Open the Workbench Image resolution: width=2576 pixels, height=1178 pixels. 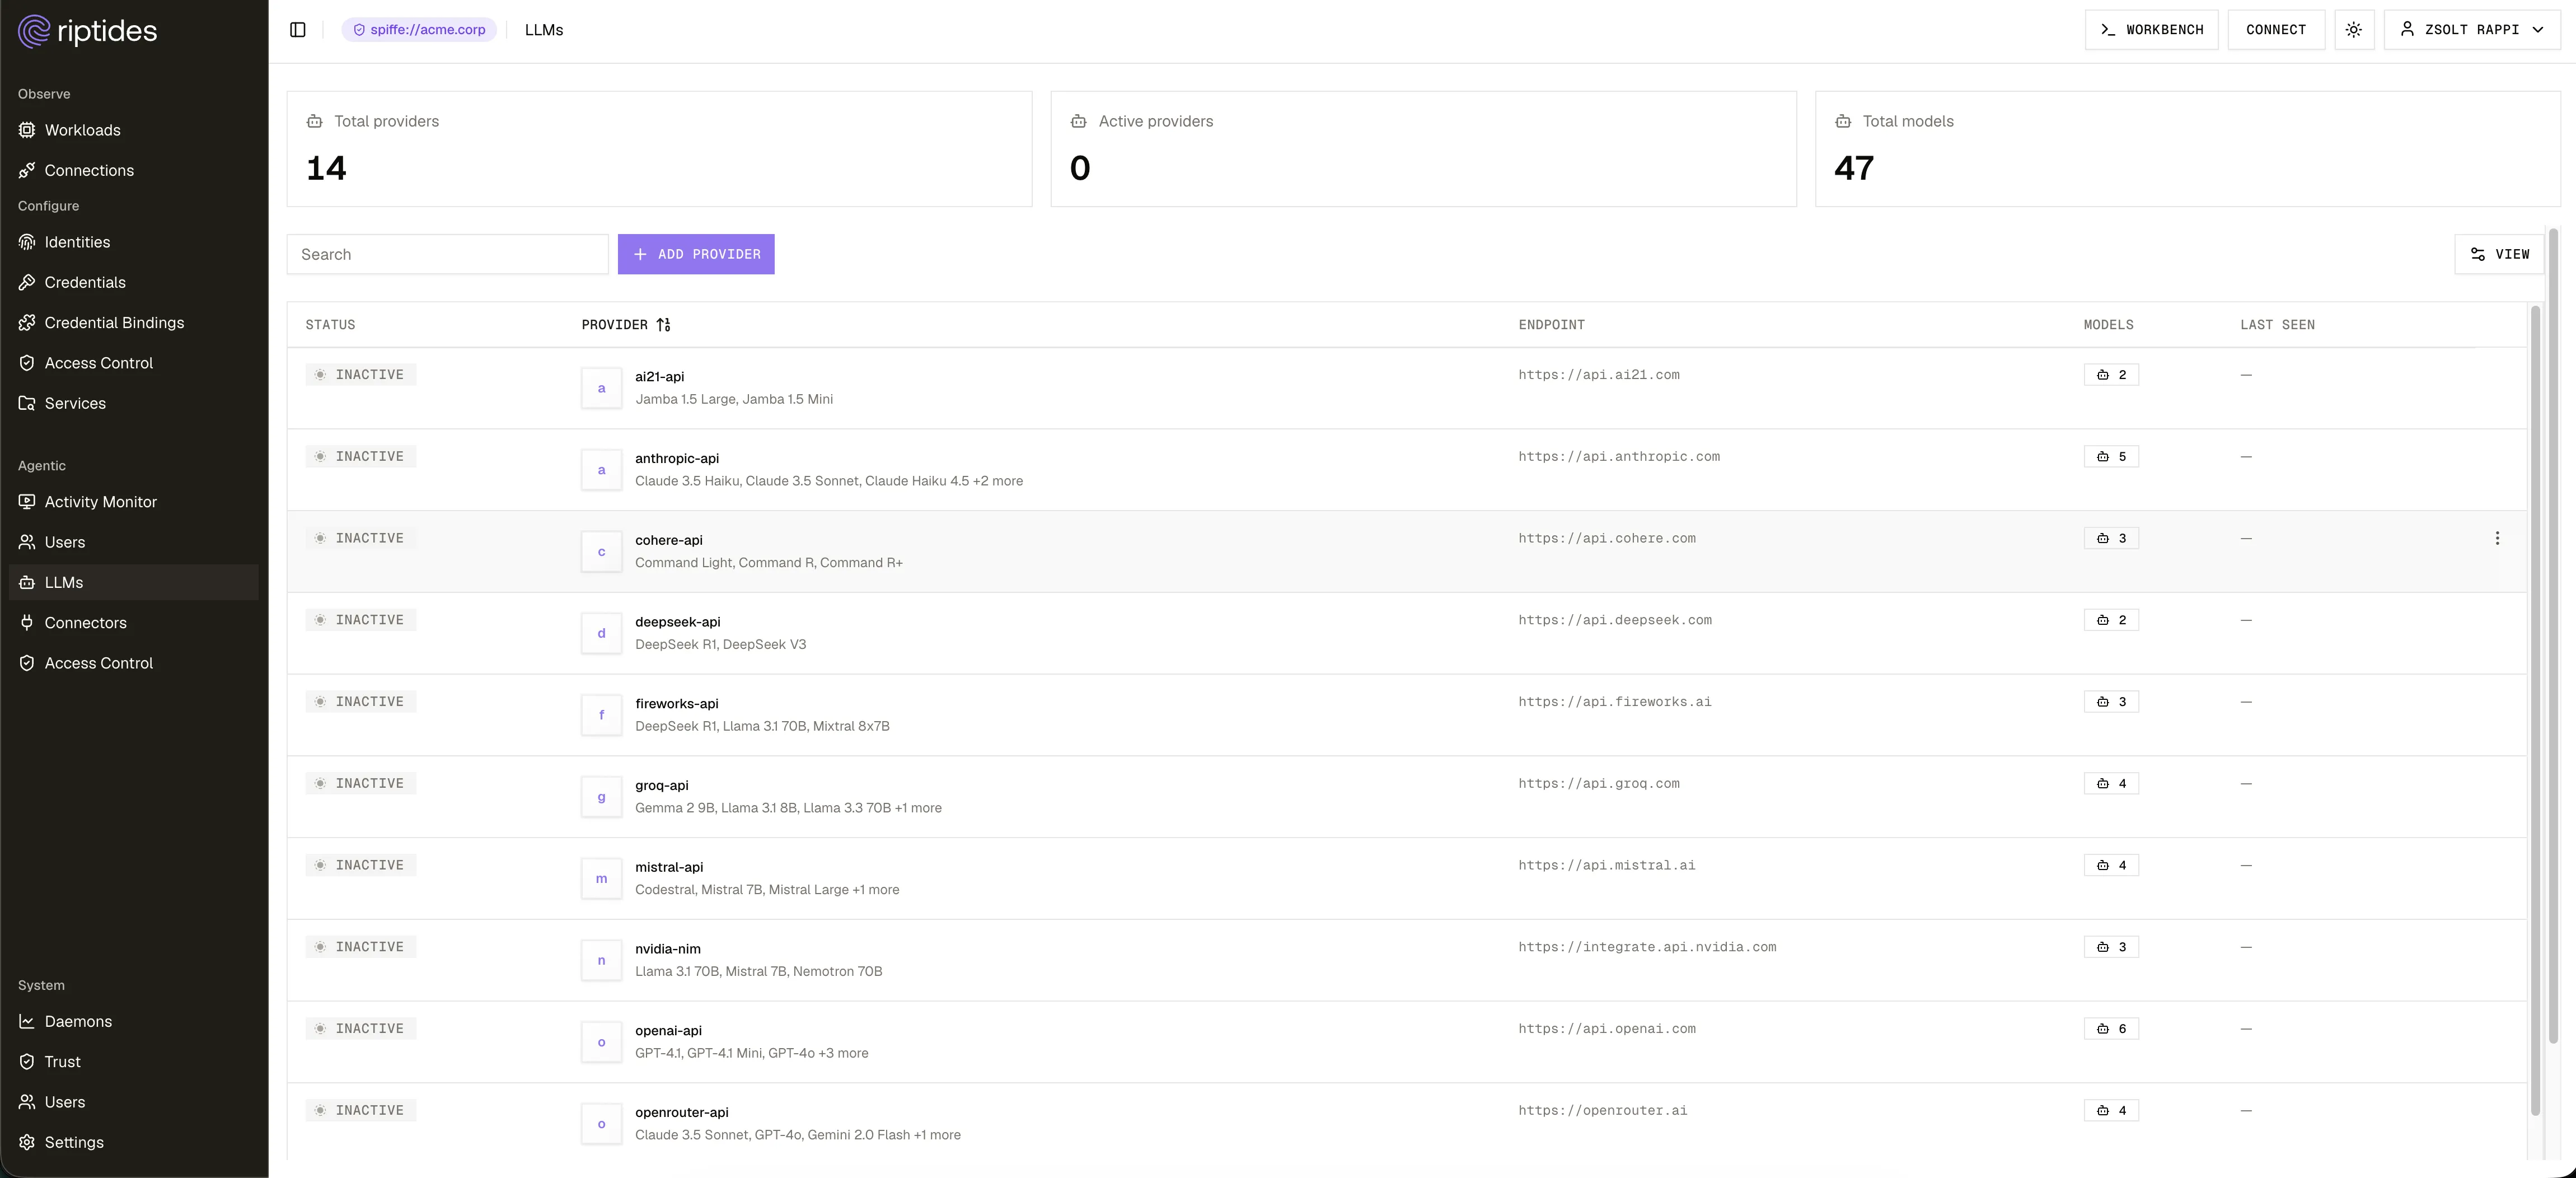(x=2151, y=30)
